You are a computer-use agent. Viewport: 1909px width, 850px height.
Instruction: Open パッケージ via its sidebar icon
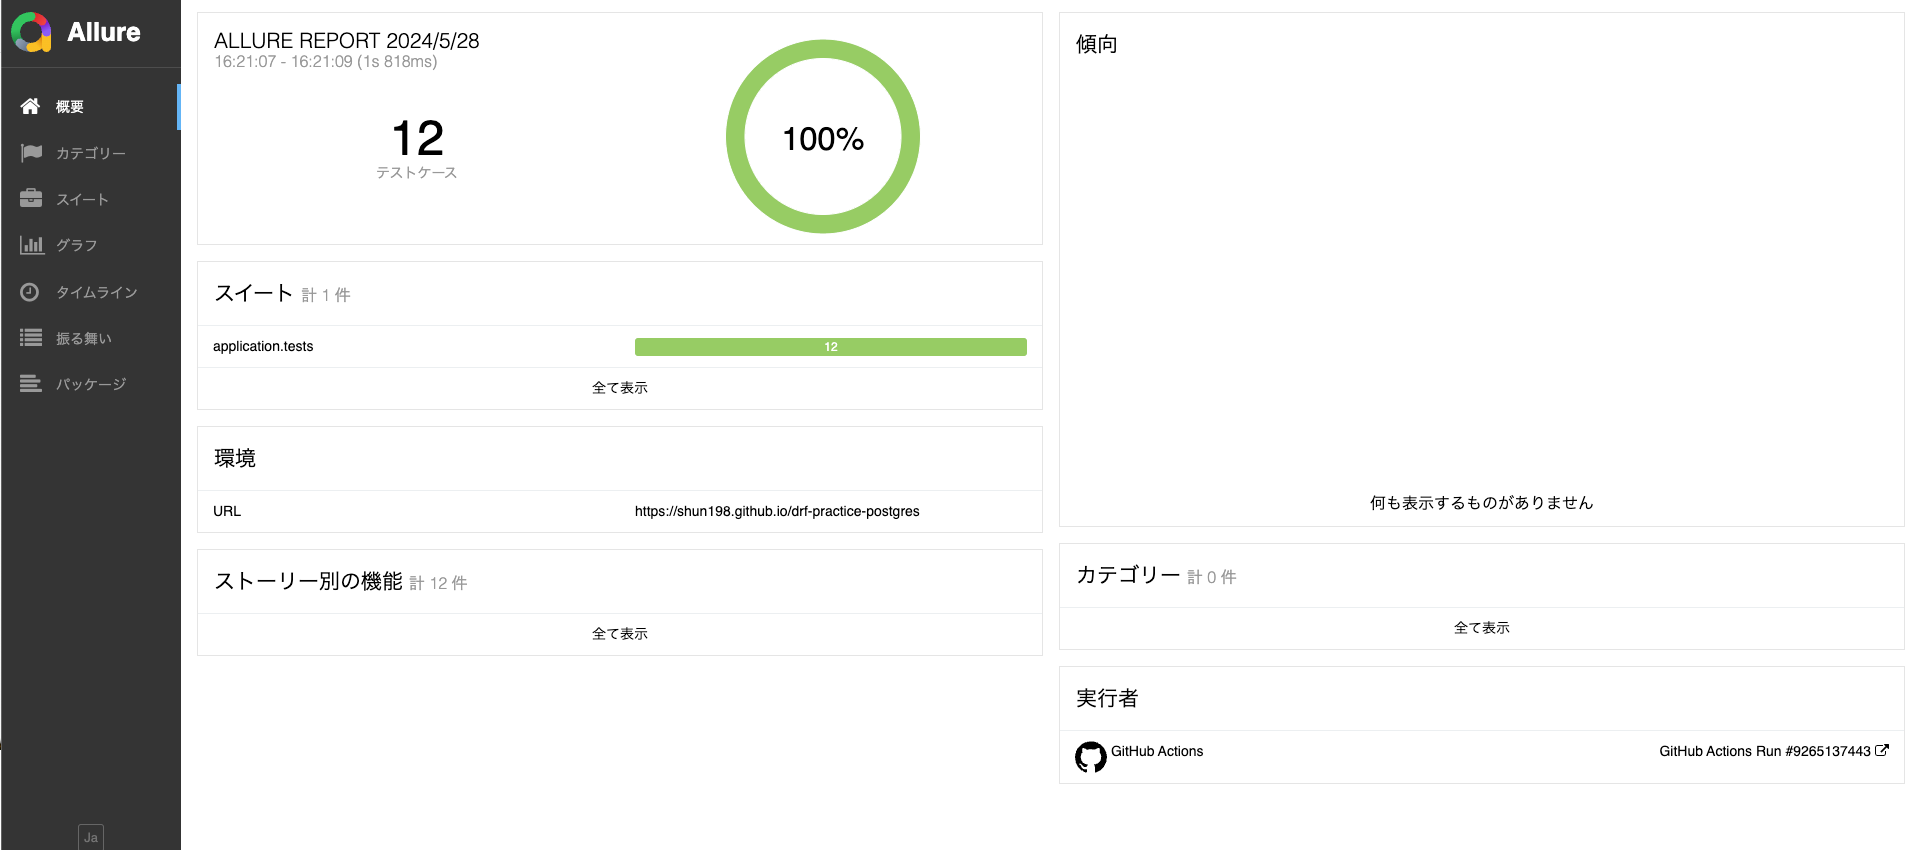click(x=30, y=383)
